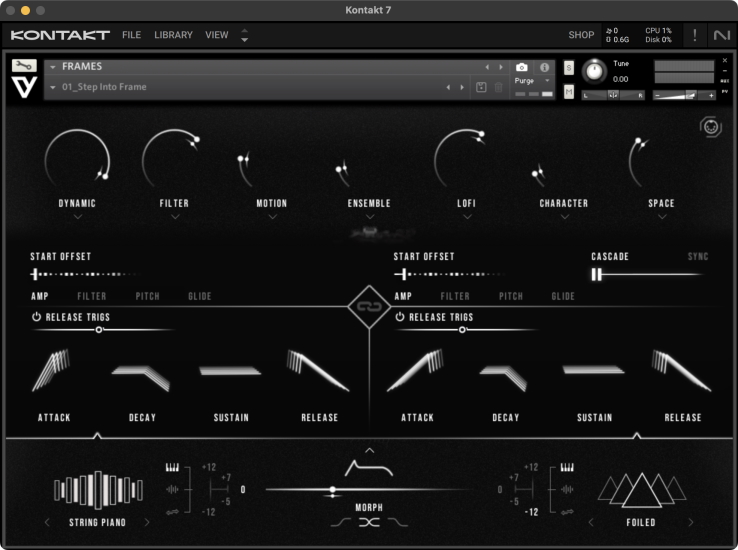Go to next source after Foiled
This screenshot has width=738, height=550.
tap(691, 522)
